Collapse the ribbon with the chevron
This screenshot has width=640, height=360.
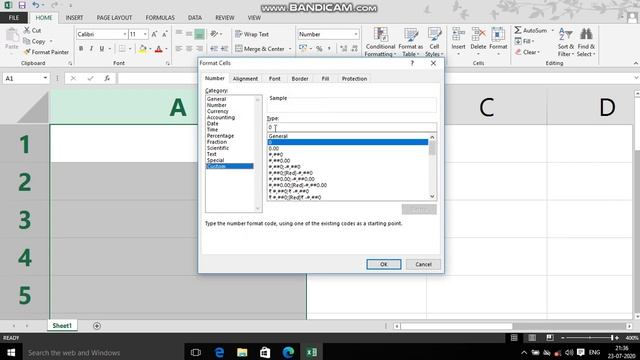tap(636, 63)
